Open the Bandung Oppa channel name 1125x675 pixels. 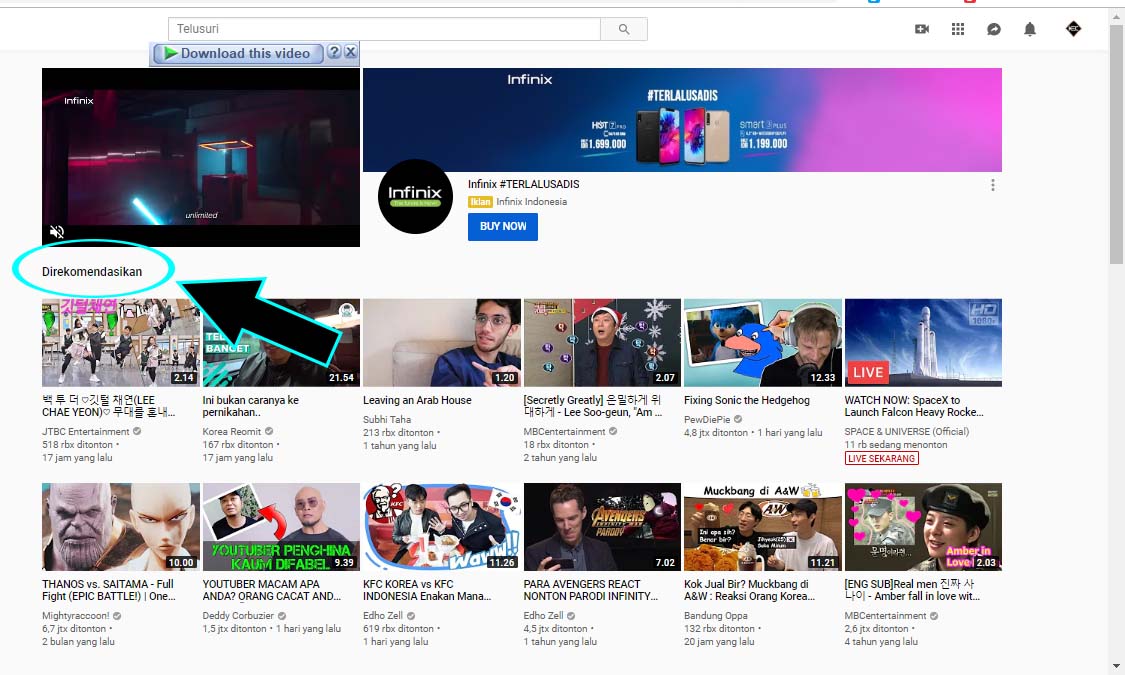(716, 615)
